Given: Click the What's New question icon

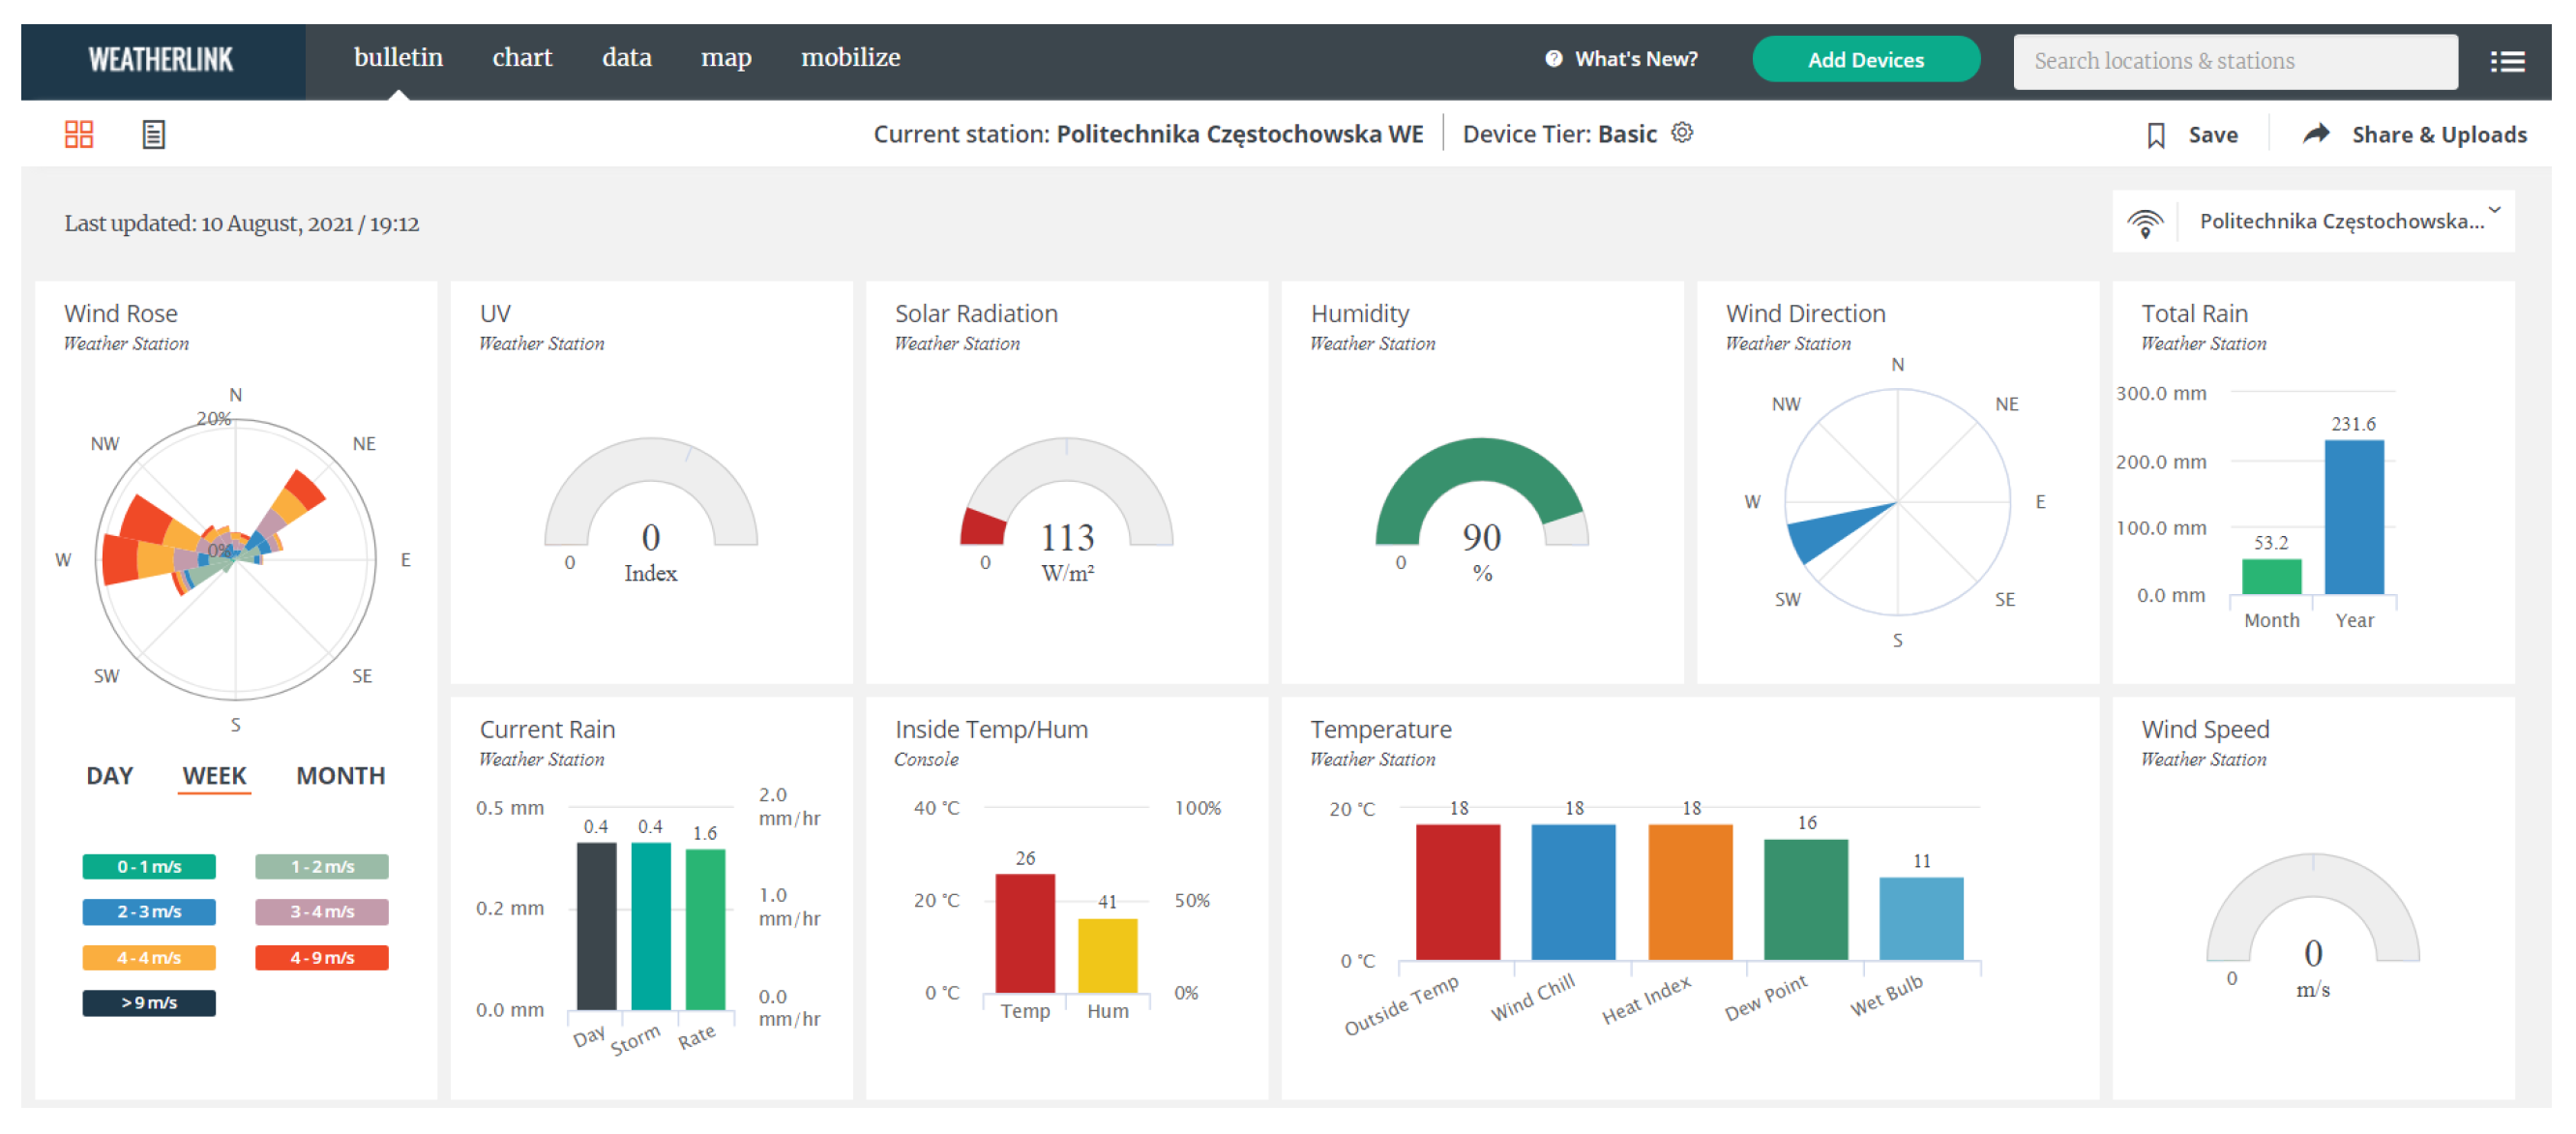Looking at the screenshot, I should coord(1553,59).
